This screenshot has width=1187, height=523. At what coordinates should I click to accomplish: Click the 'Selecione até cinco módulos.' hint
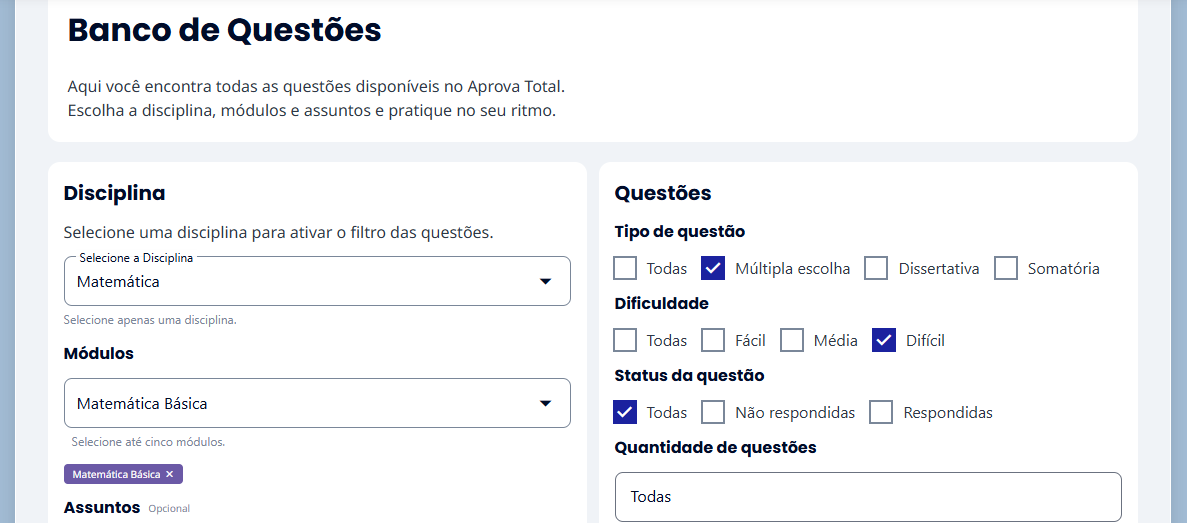coord(148,442)
